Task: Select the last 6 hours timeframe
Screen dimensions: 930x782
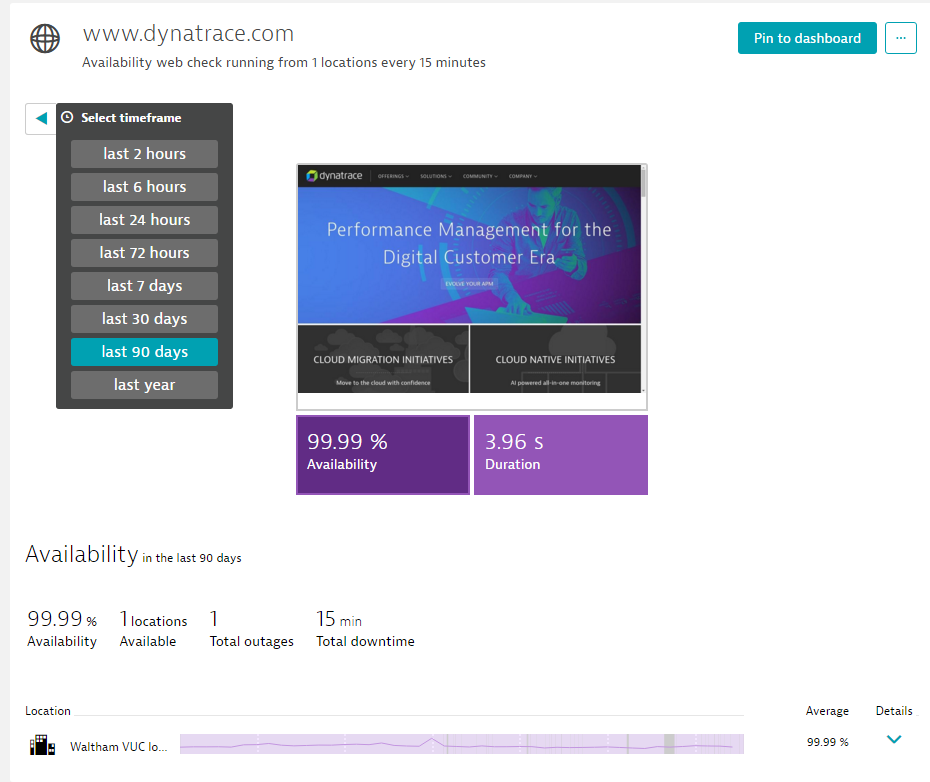Action: [144, 187]
